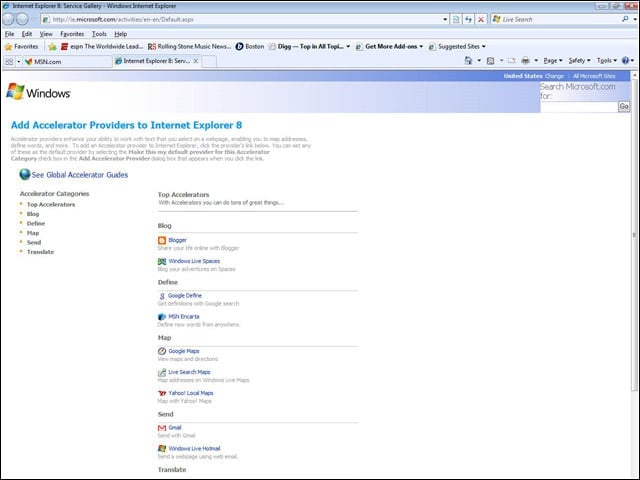This screenshot has height=480, width=640.
Task: Click the Search Microsoft.com input field
Action: 579,107
